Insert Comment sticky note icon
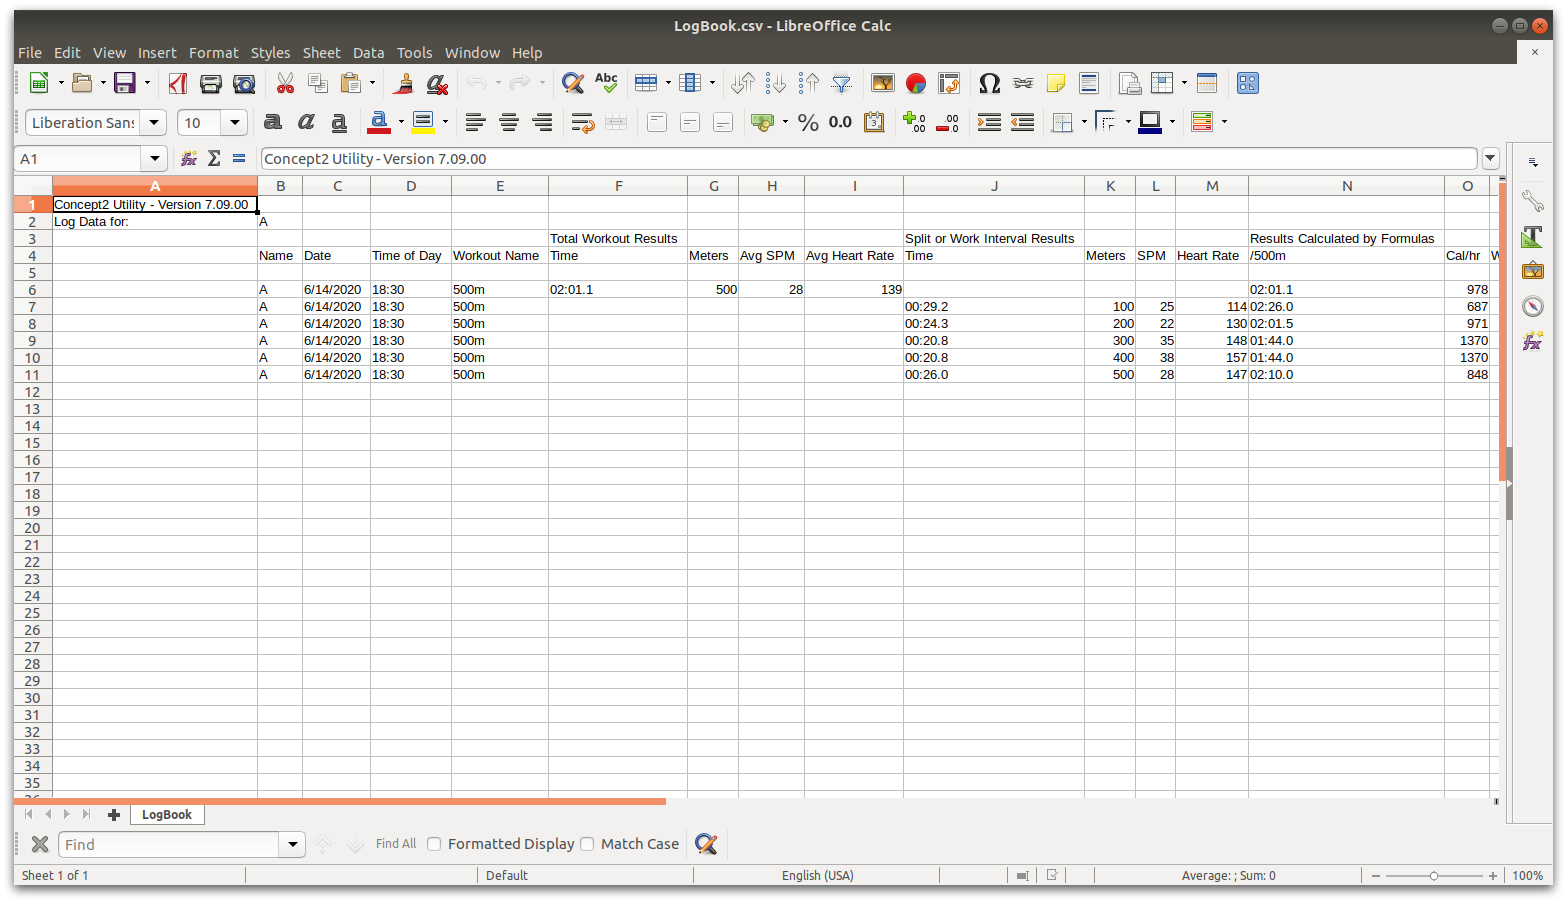 point(1056,83)
